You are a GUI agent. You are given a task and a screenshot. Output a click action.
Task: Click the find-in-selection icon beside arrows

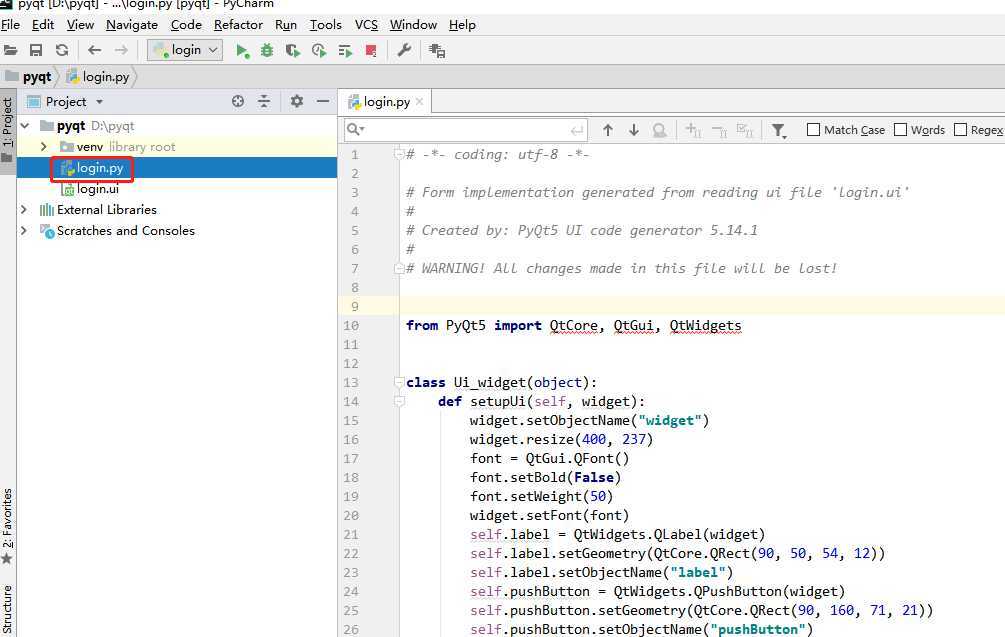[660, 130]
